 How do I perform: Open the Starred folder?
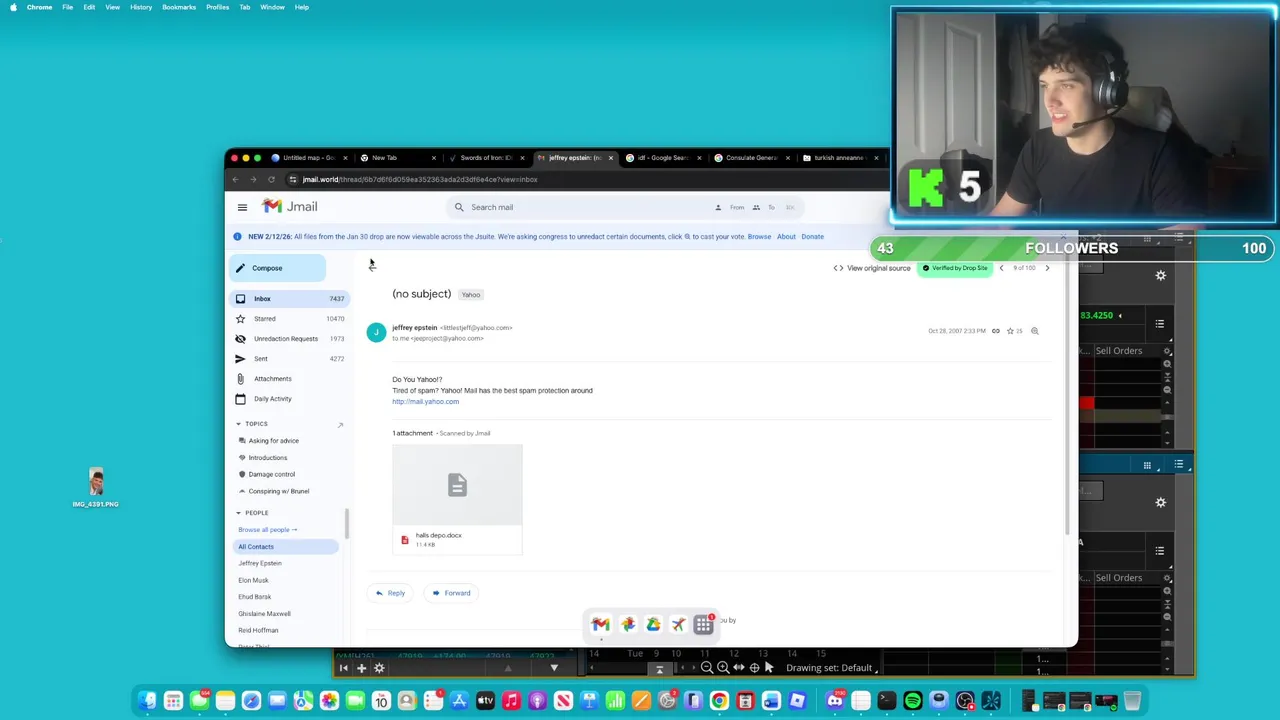pyautogui.click(x=288, y=318)
